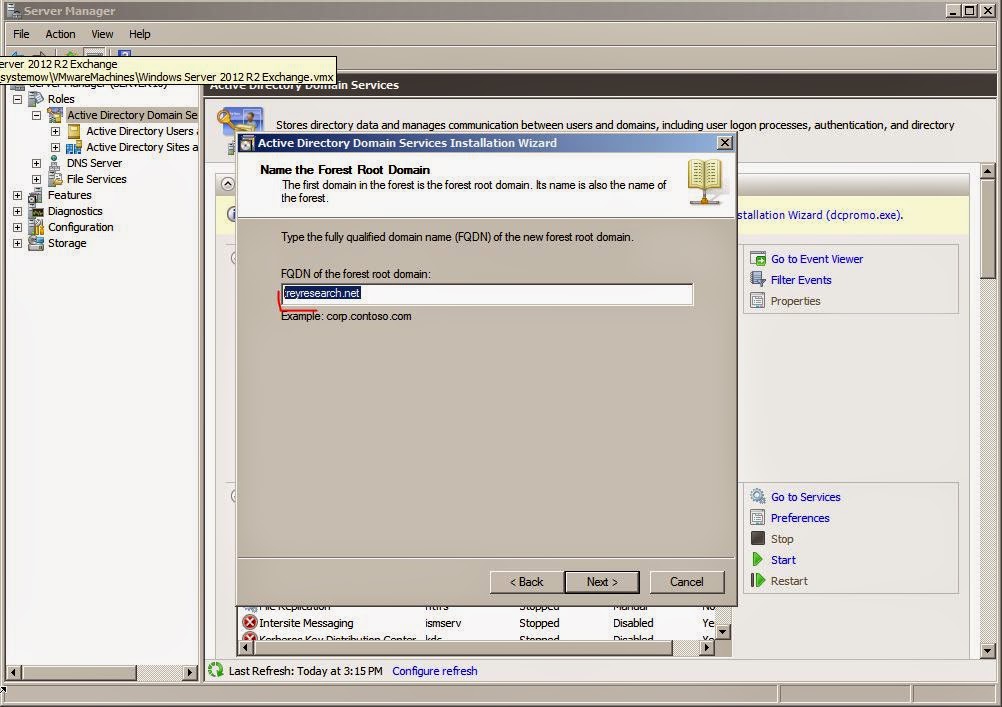Image resolution: width=1002 pixels, height=707 pixels.
Task: Click the Intersite Messaging error icon
Action: [249, 622]
